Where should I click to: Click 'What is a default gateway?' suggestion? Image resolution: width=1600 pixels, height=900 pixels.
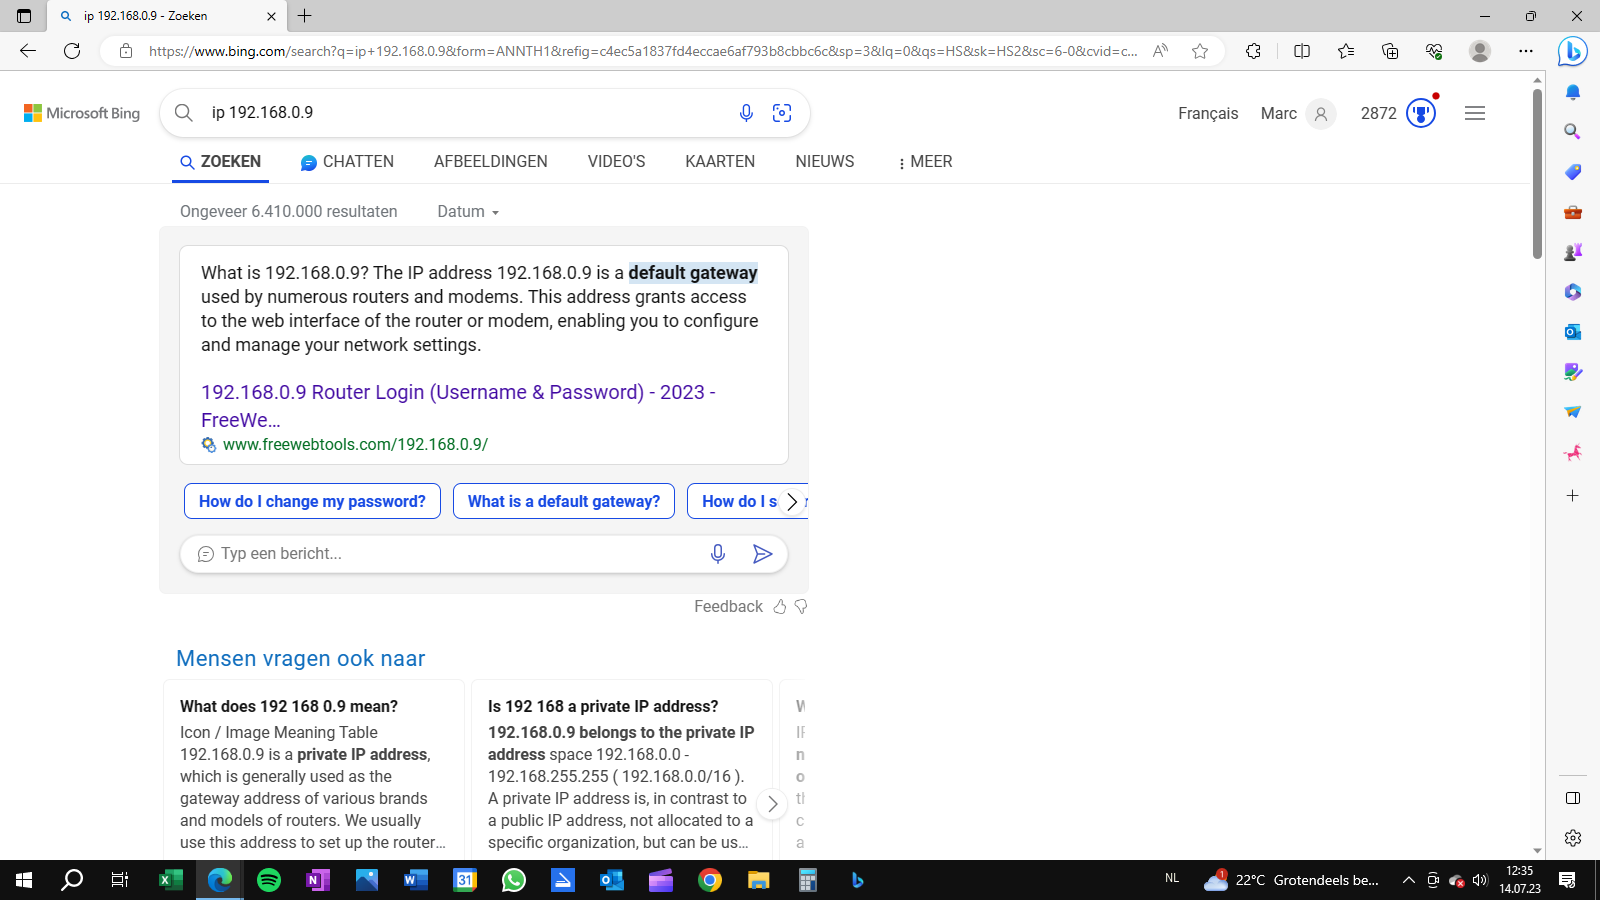click(564, 501)
